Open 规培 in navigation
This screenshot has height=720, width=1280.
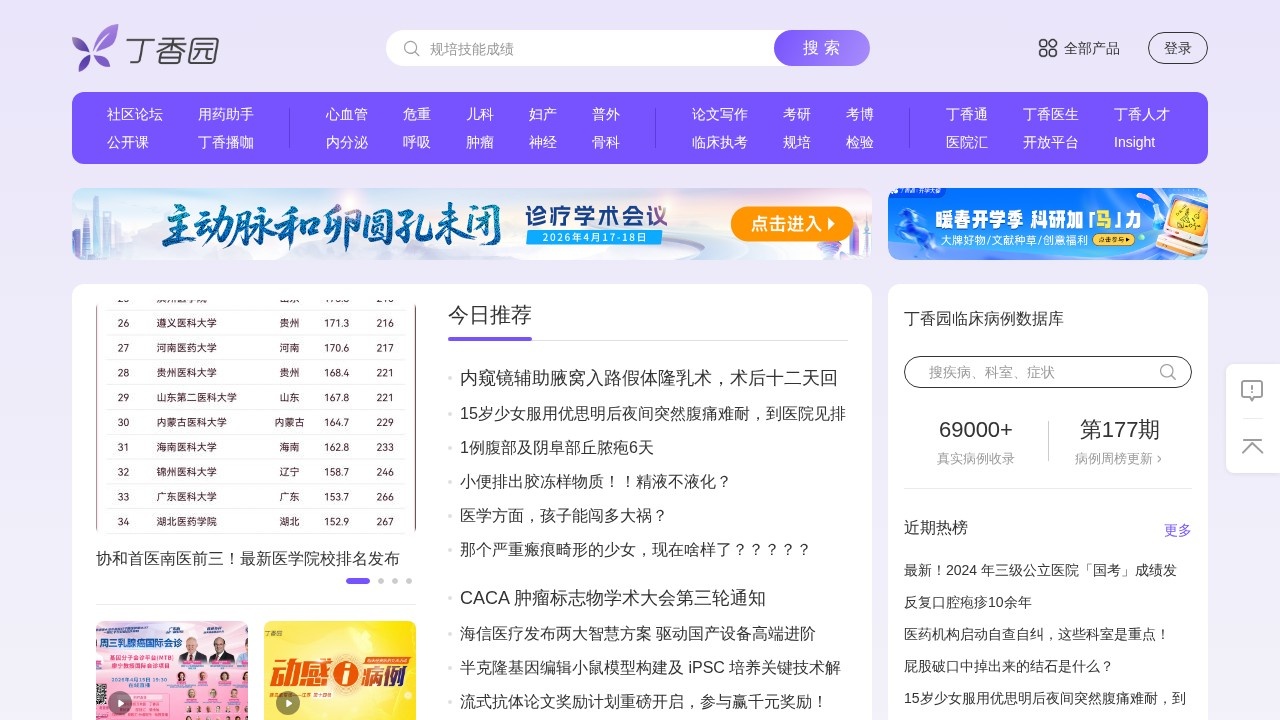797,142
